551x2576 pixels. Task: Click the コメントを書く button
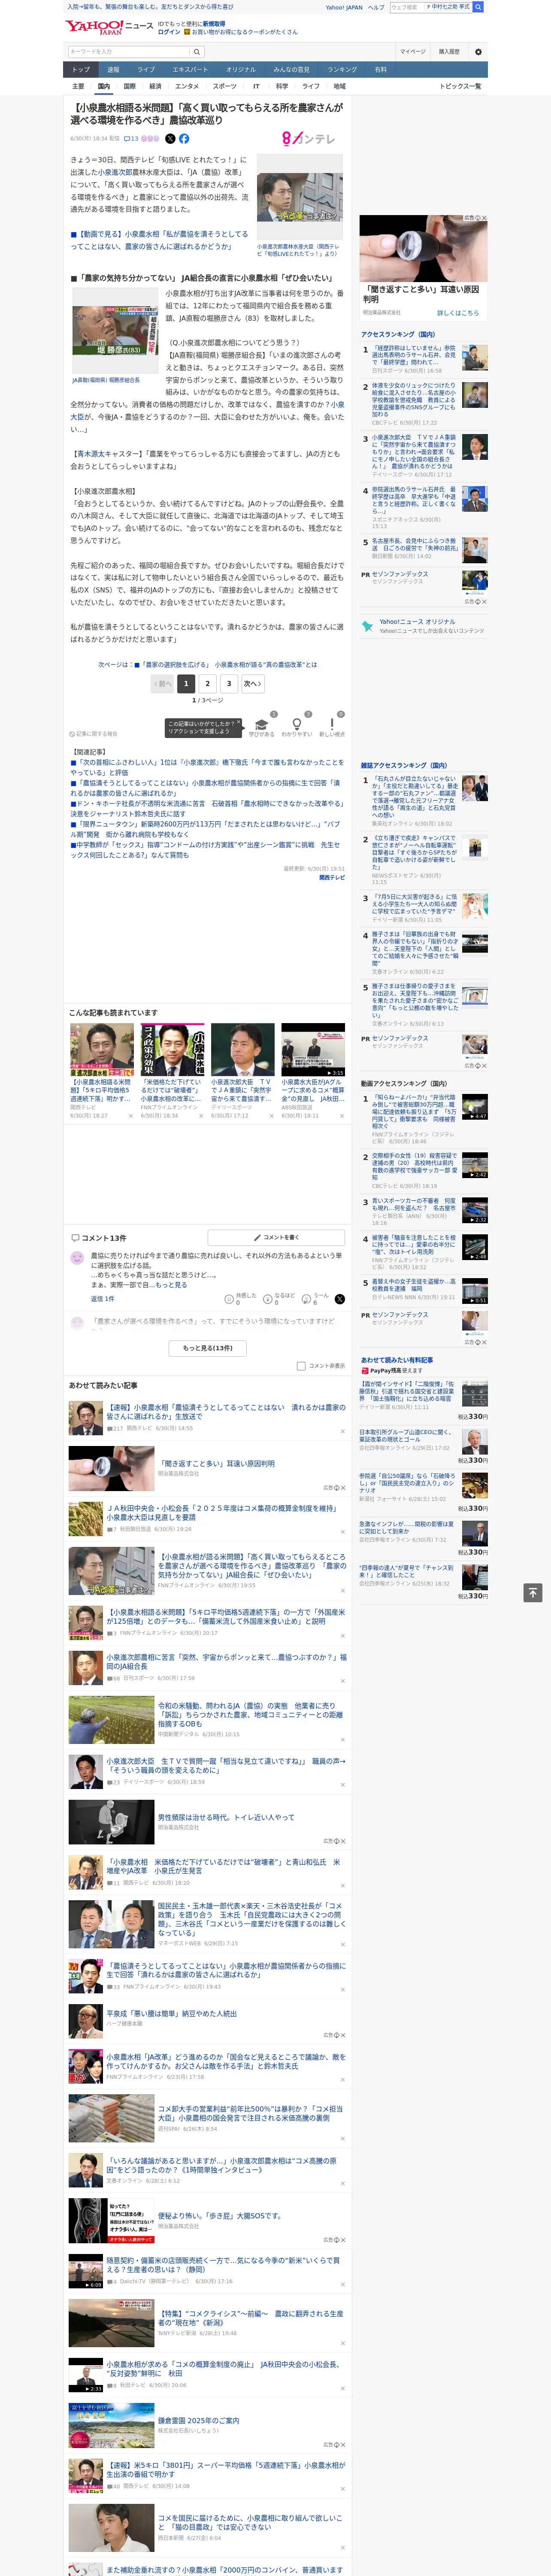tap(276, 1238)
